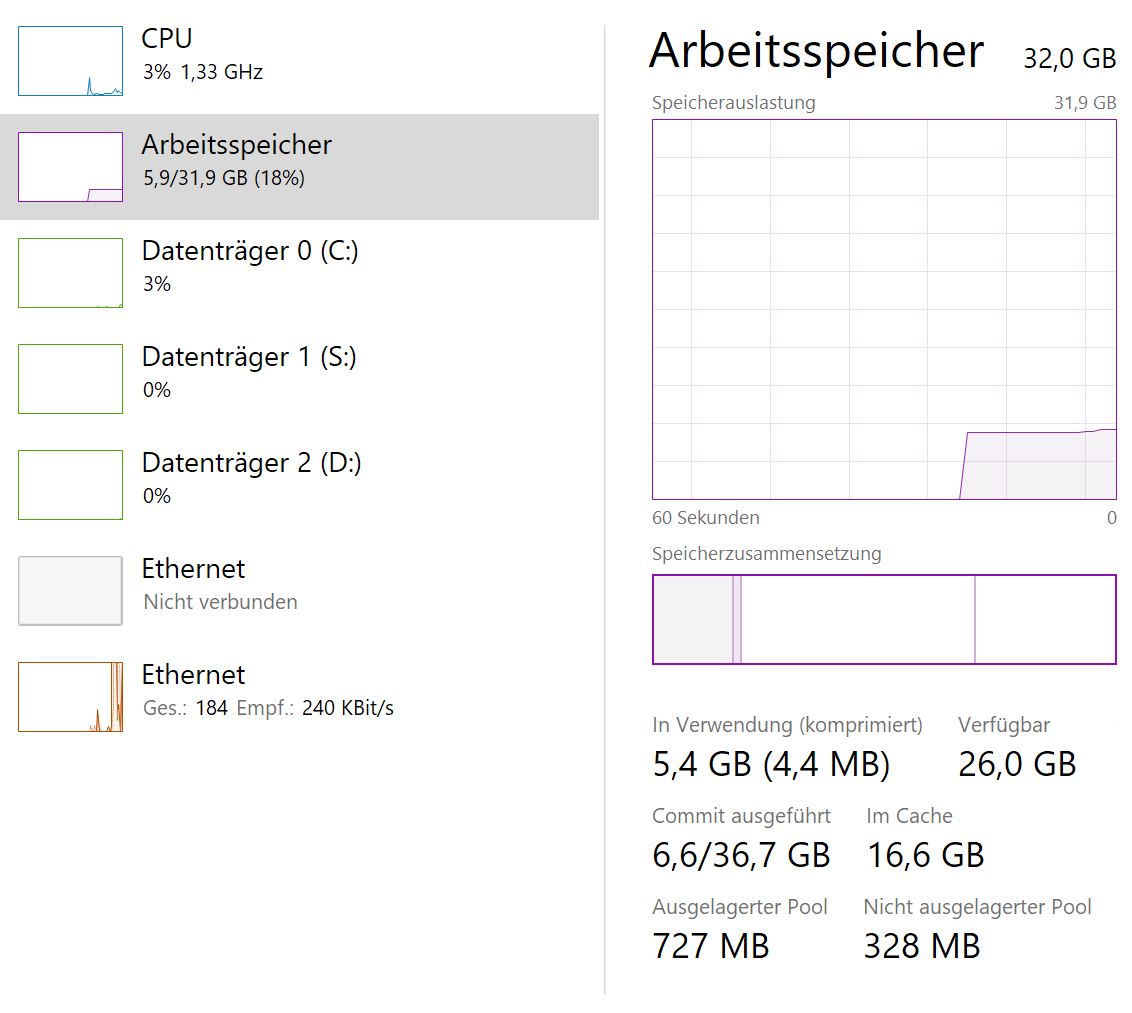
Task: Show Datenträger 1 (S:) performance
Action: pos(249,357)
